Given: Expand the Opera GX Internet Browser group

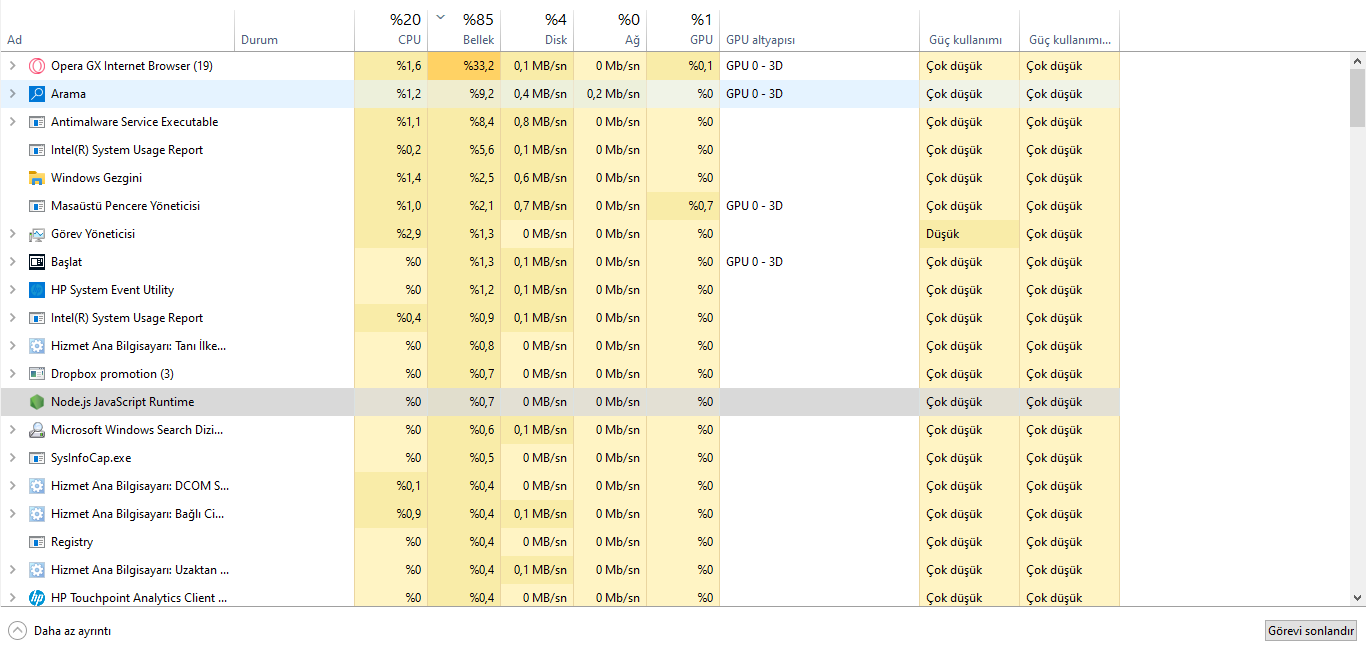Looking at the screenshot, I should click(12, 66).
